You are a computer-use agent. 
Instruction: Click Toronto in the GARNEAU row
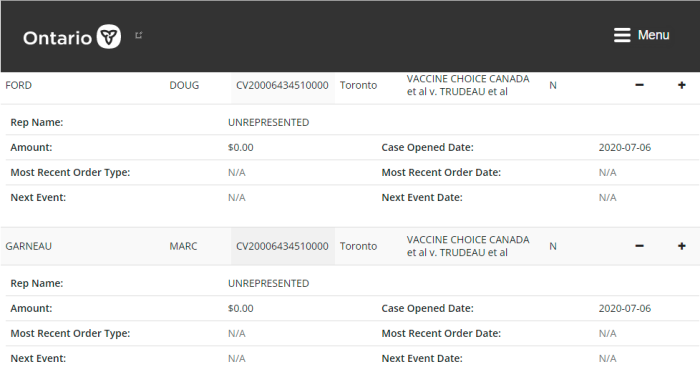pos(358,246)
